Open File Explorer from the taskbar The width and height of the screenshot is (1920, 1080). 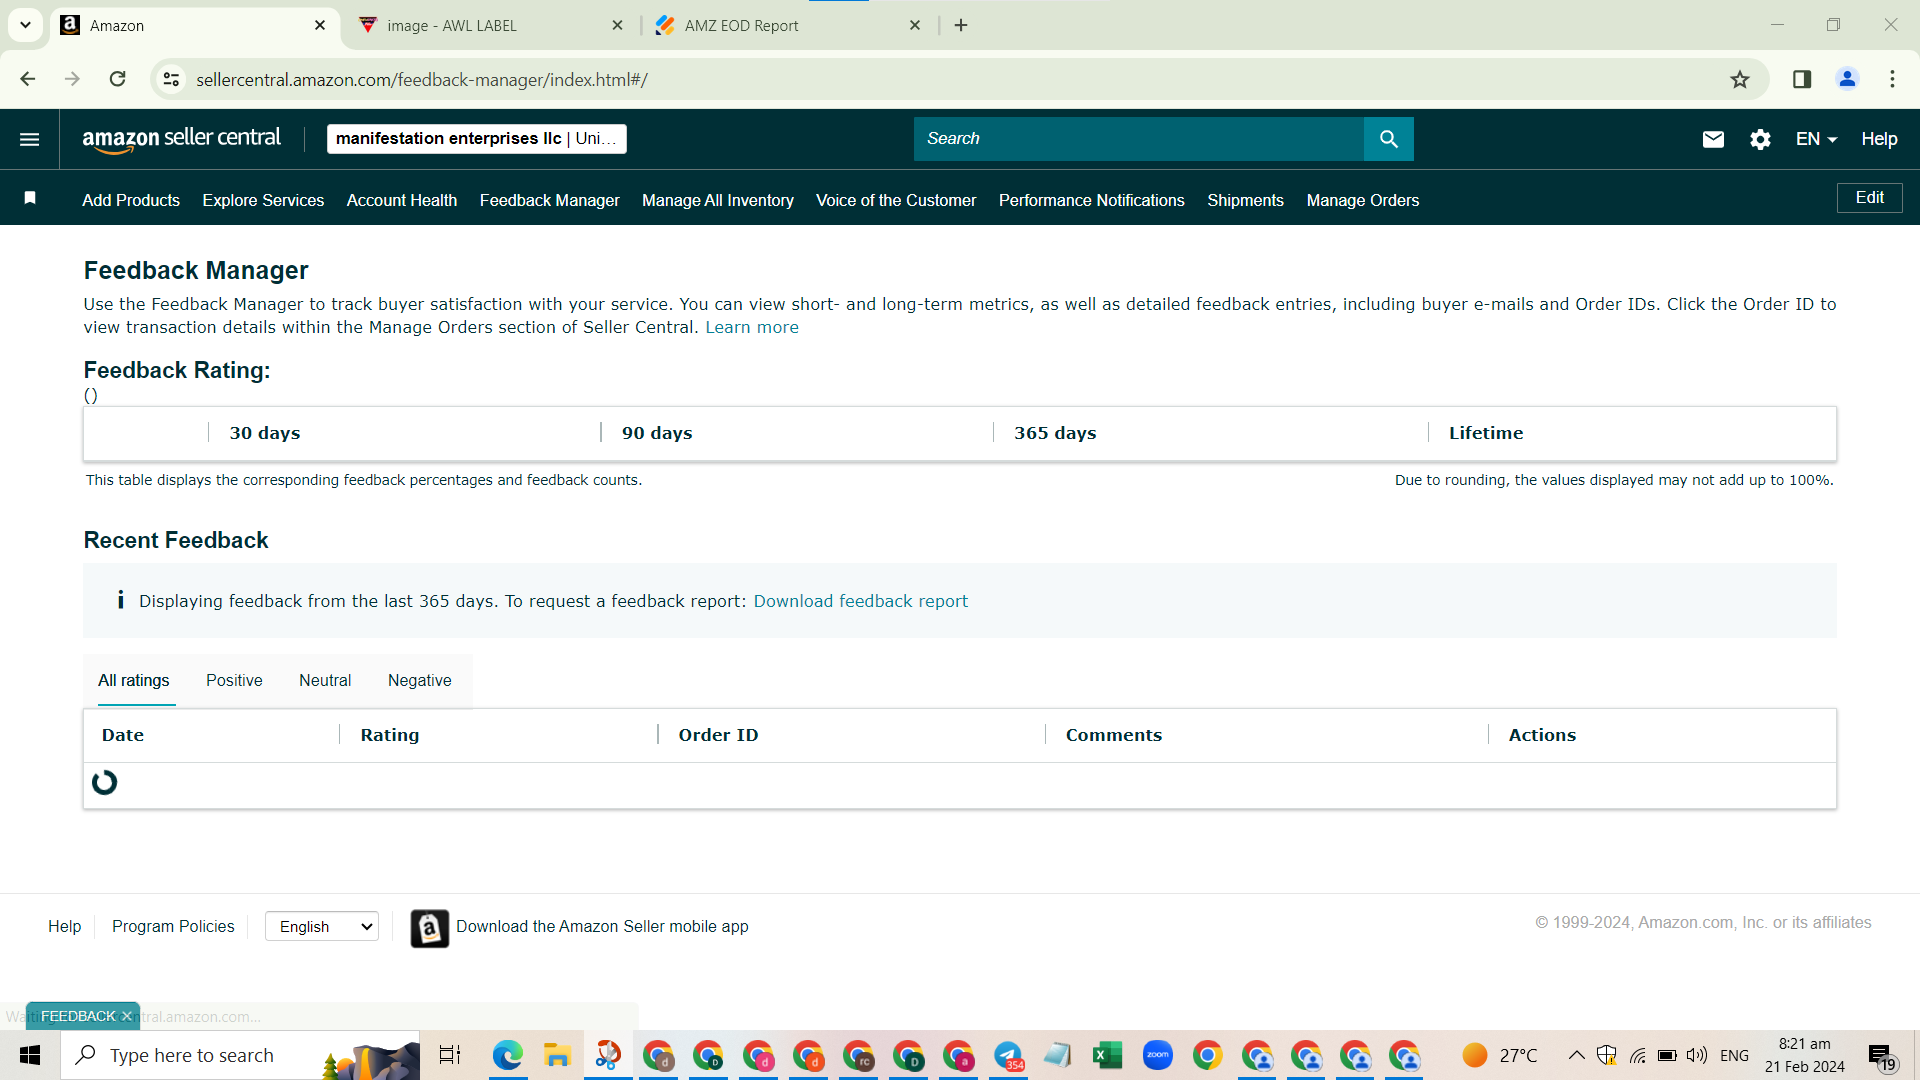[x=557, y=1055]
